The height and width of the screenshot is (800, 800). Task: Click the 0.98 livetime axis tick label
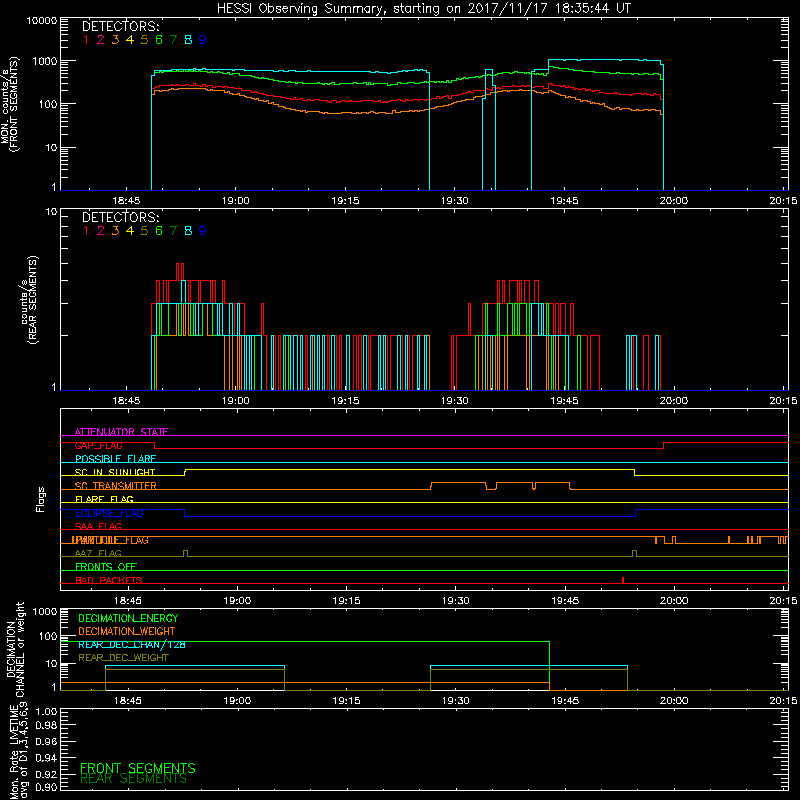pyautogui.click(x=46, y=725)
